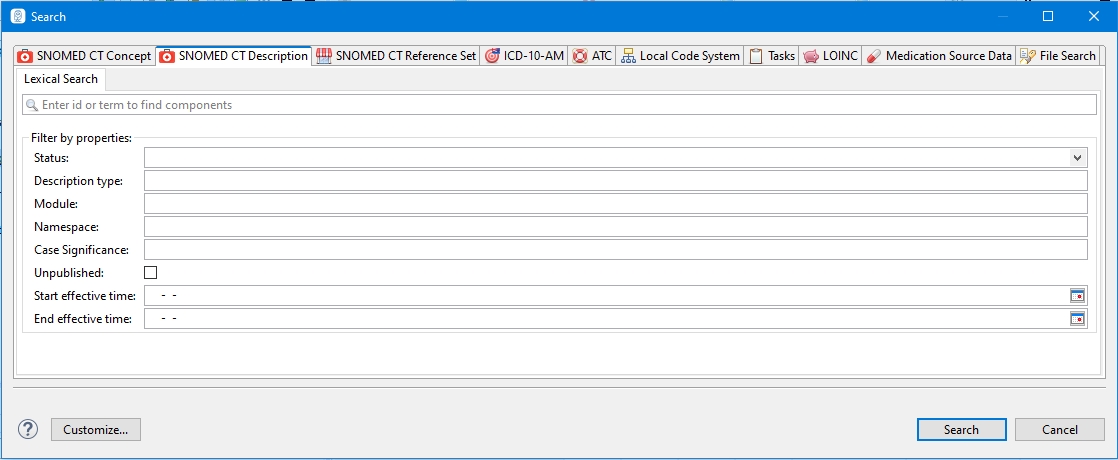Click the ATC lifebuoy icon
This screenshot has width=1118, height=460.
pos(580,56)
